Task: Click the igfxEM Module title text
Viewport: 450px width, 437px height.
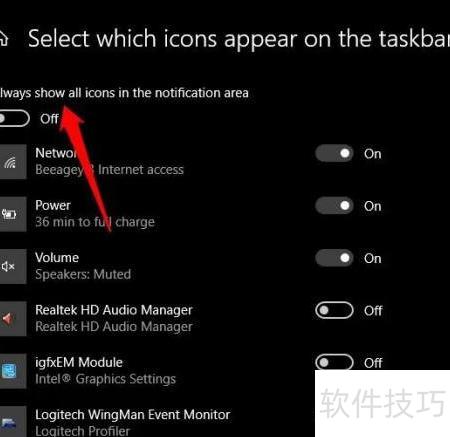Action: (79, 362)
